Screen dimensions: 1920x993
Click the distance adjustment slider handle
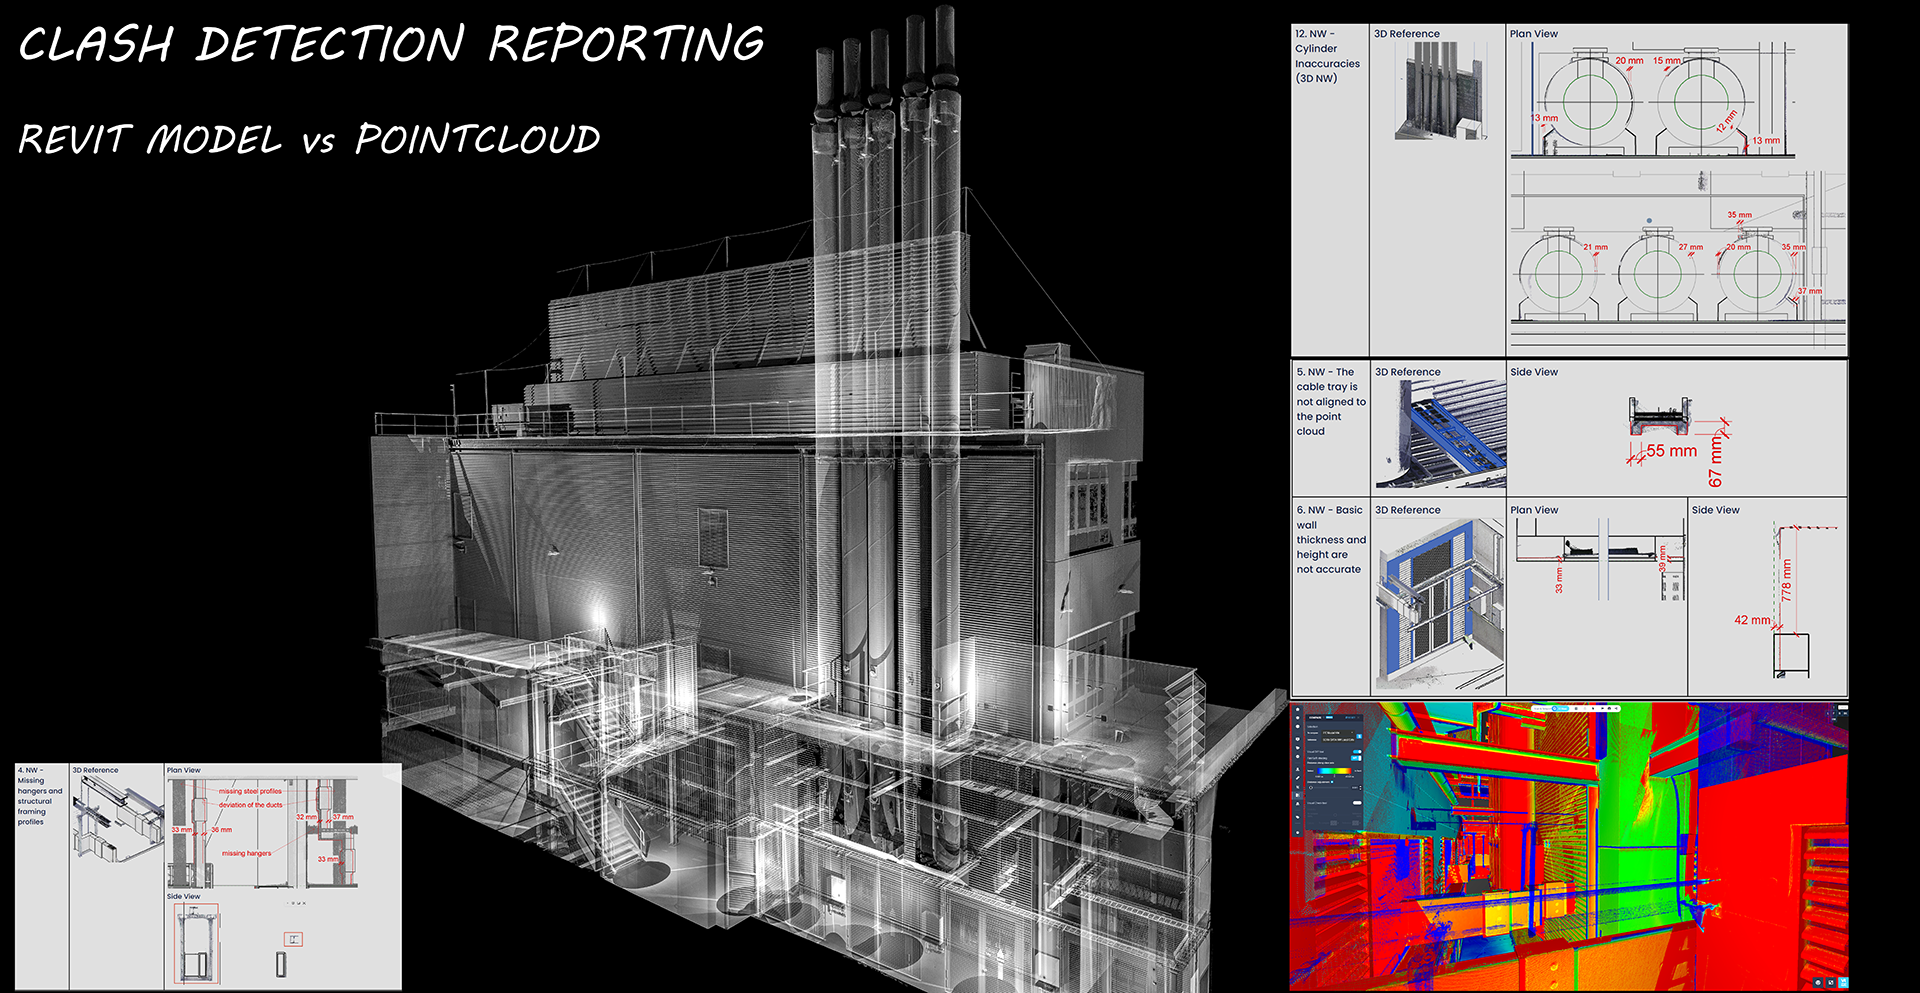pyautogui.click(x=1311, y=788)
